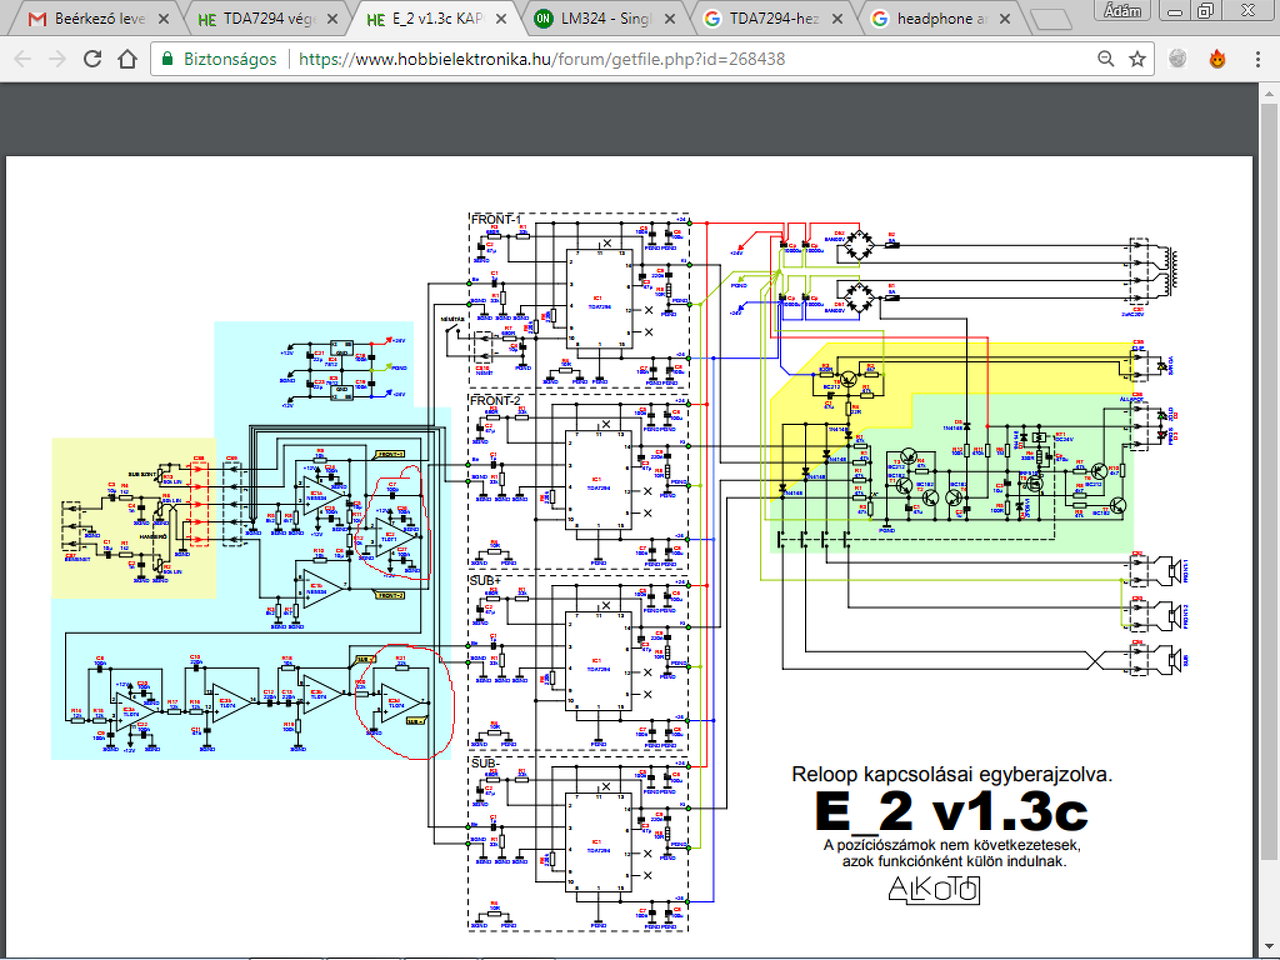
Task: Click the browser forward arrow
Action: 58,59
